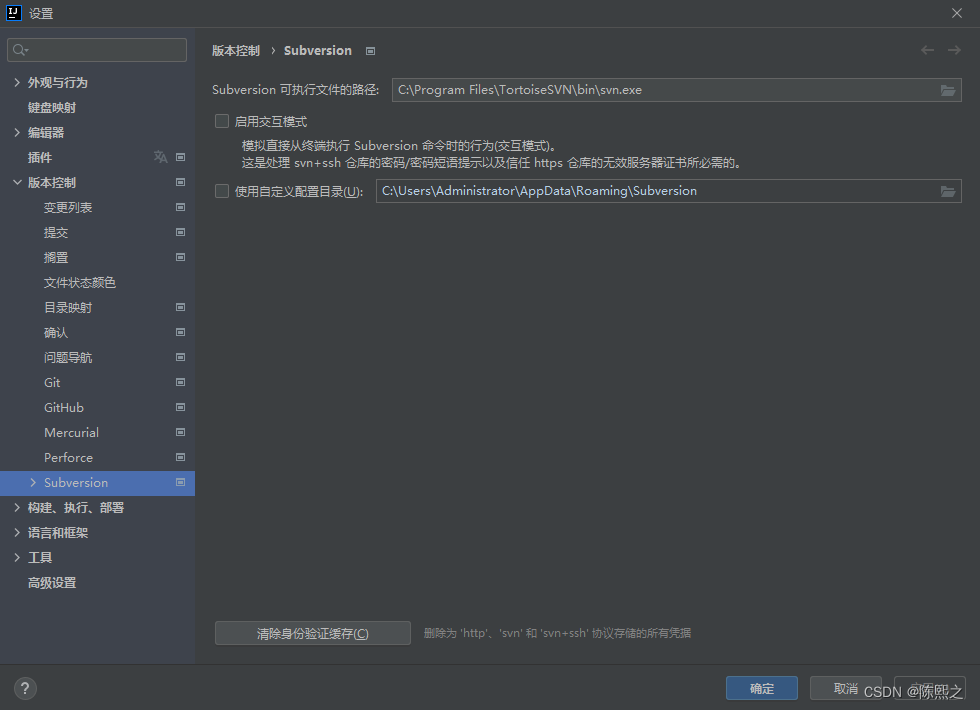Open 版本控制 from the breadcrumb

(236, 50)
